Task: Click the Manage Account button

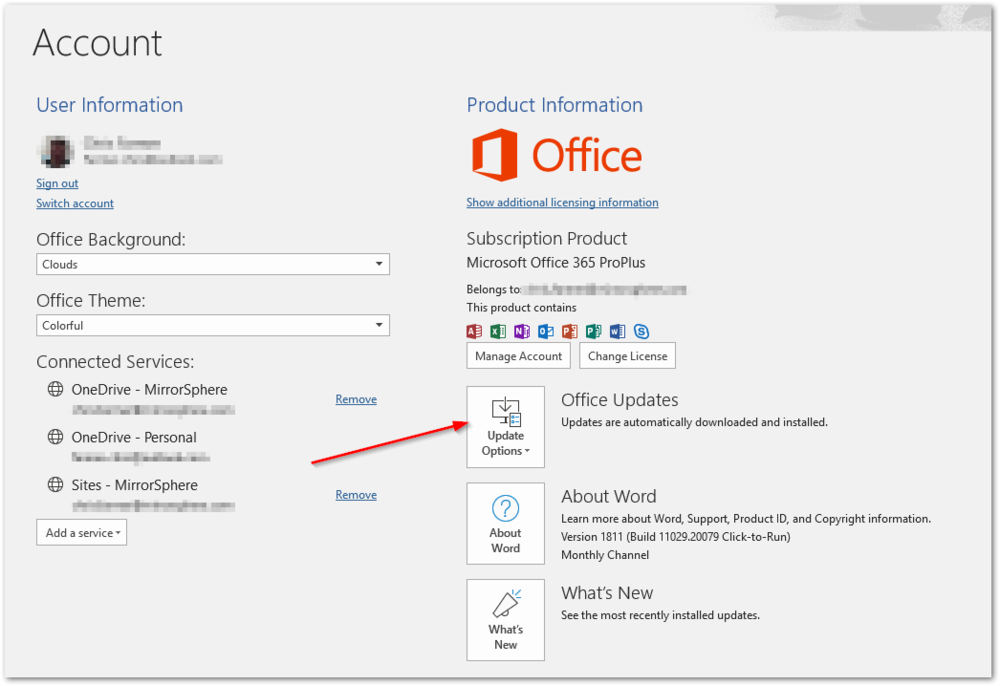Action: click(x=518, y=356)
